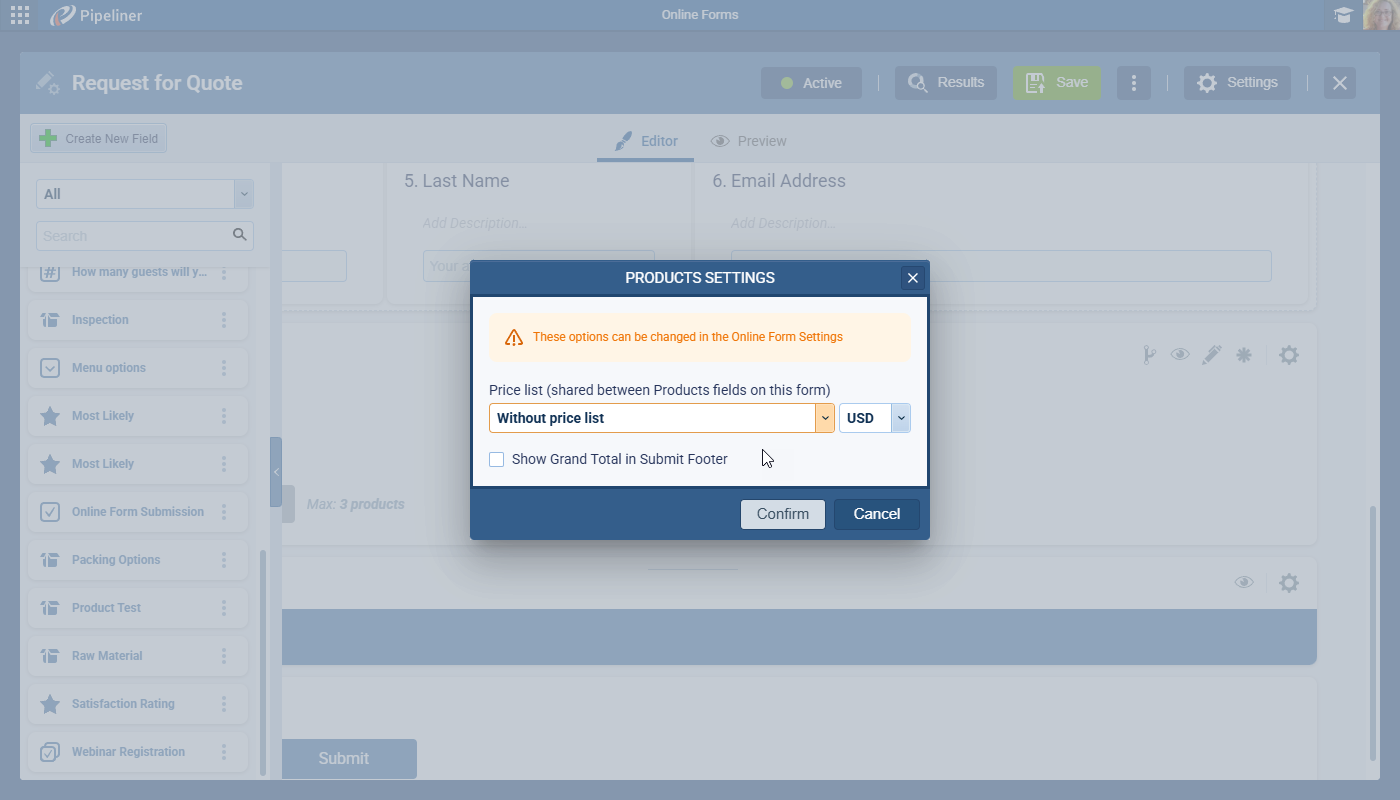Open the USD currency dropdown

900,418
